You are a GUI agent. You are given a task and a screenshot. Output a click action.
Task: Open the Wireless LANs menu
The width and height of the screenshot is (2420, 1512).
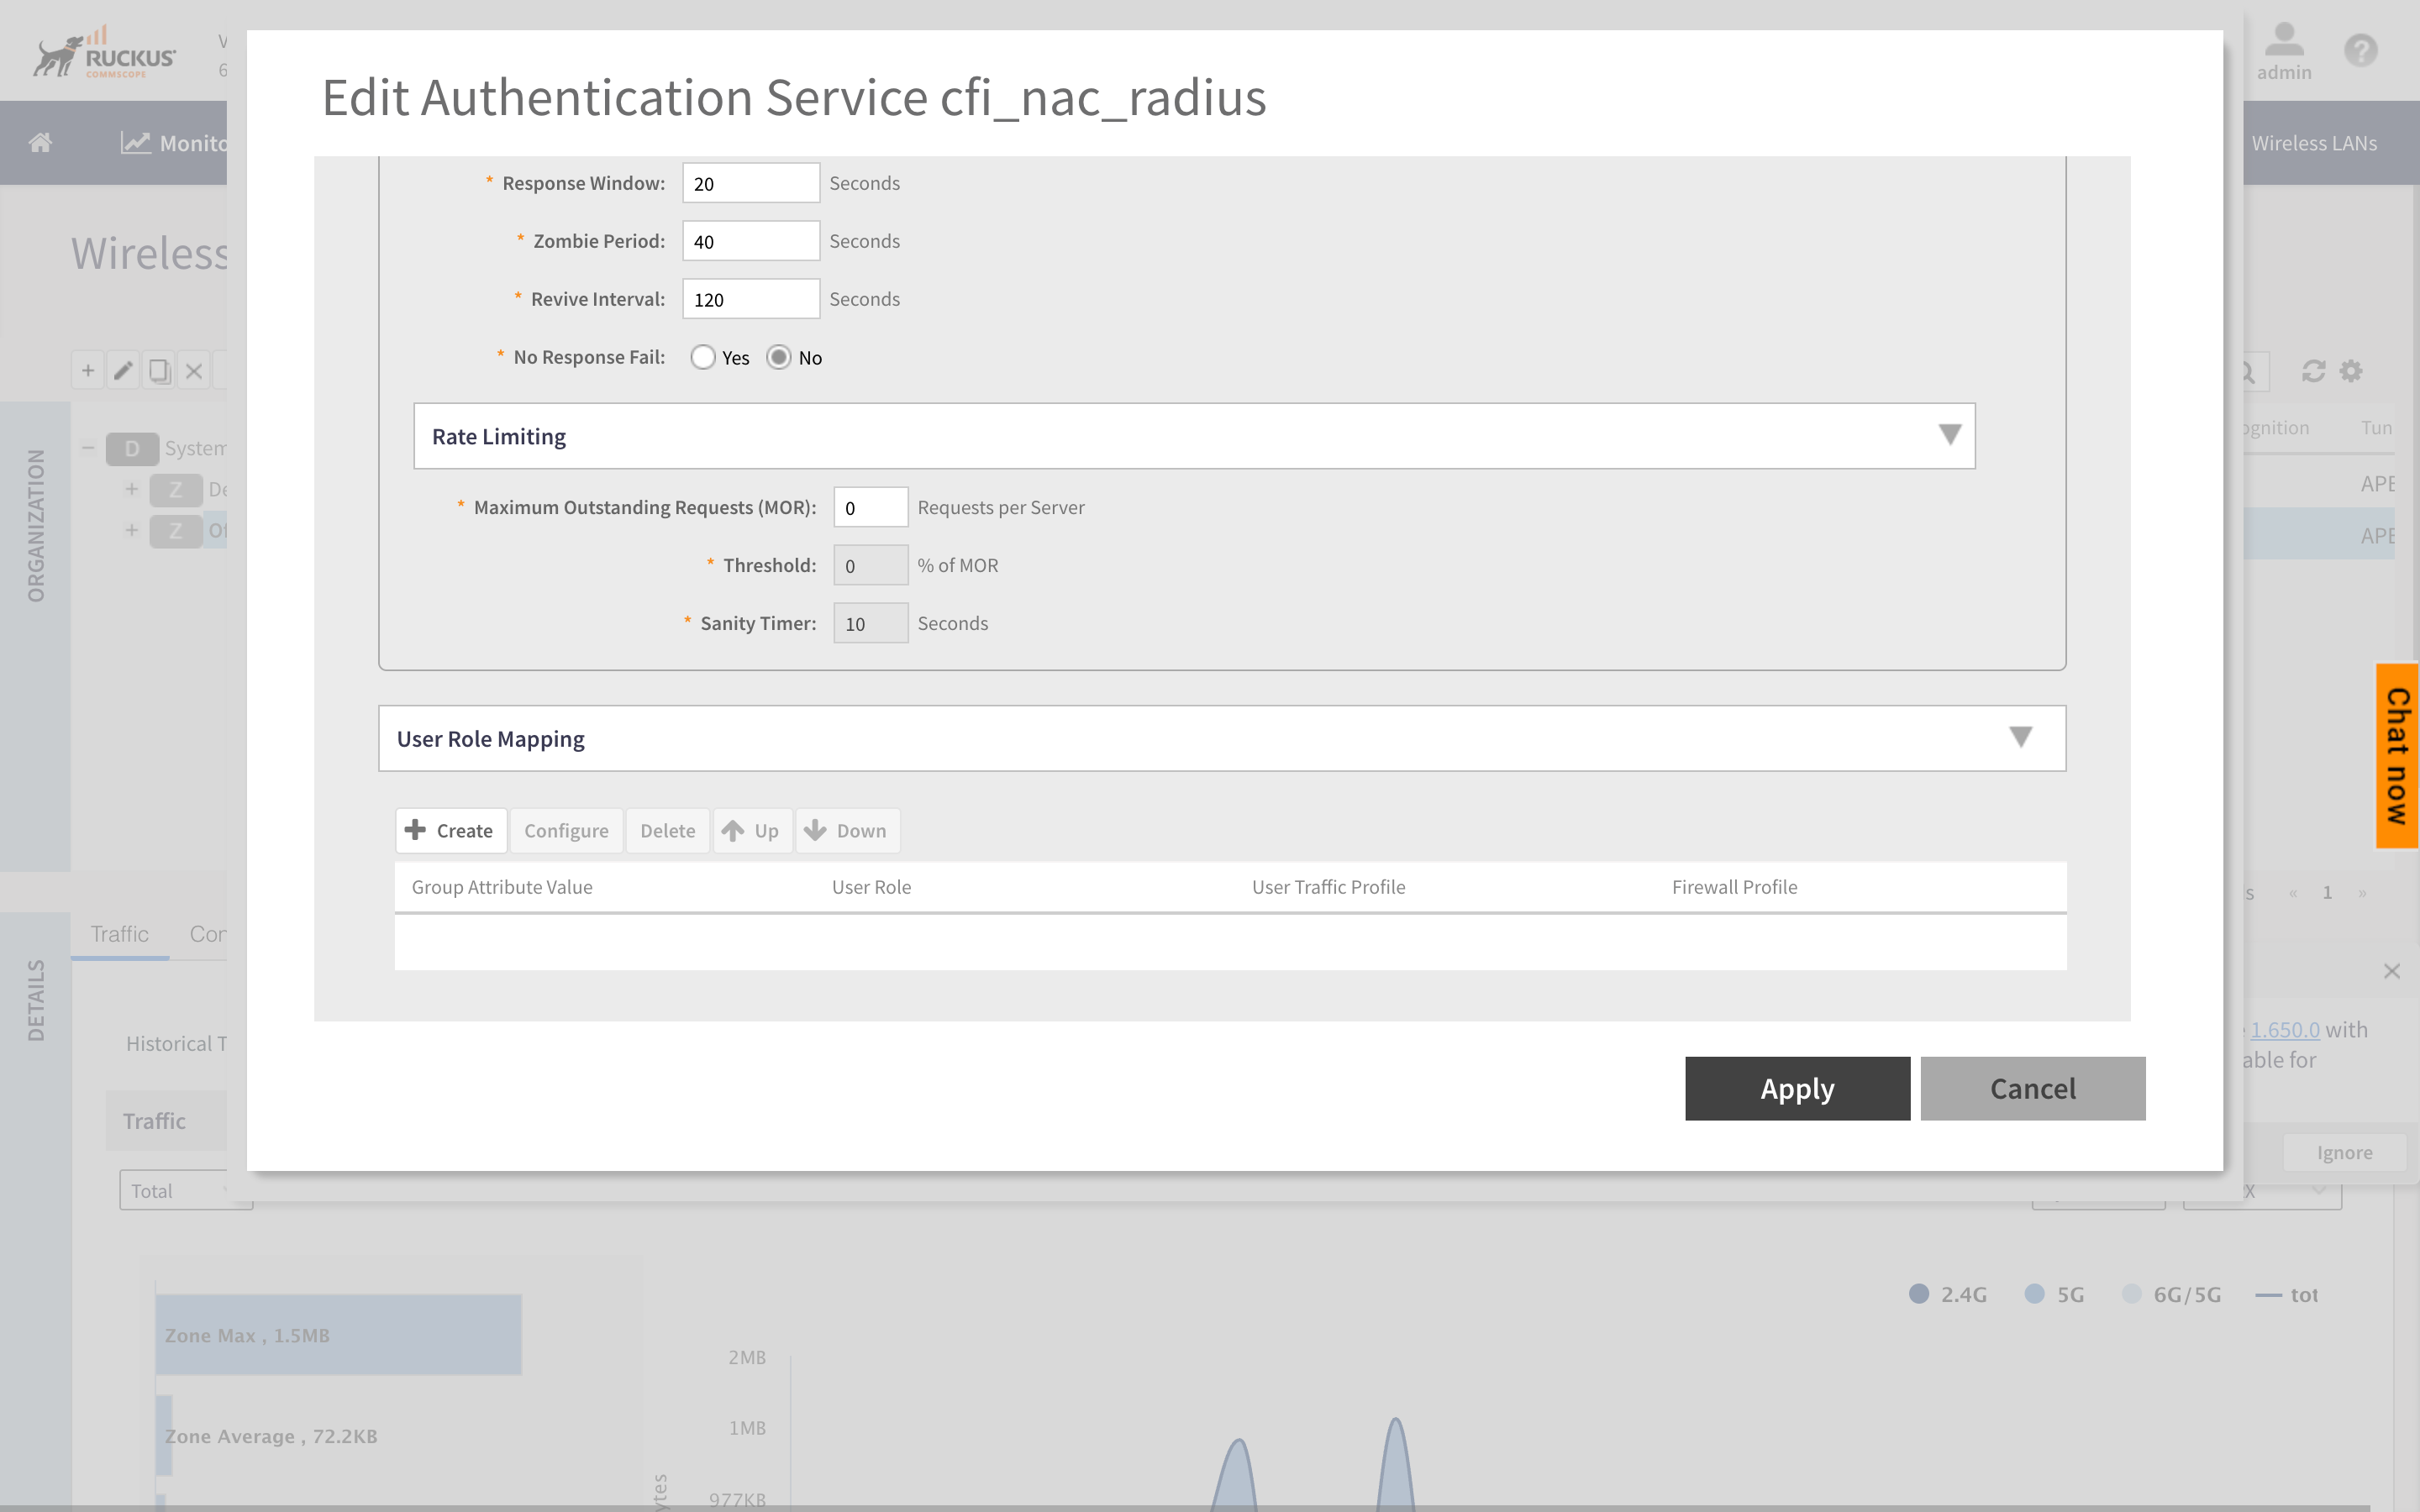point(2314,143)
